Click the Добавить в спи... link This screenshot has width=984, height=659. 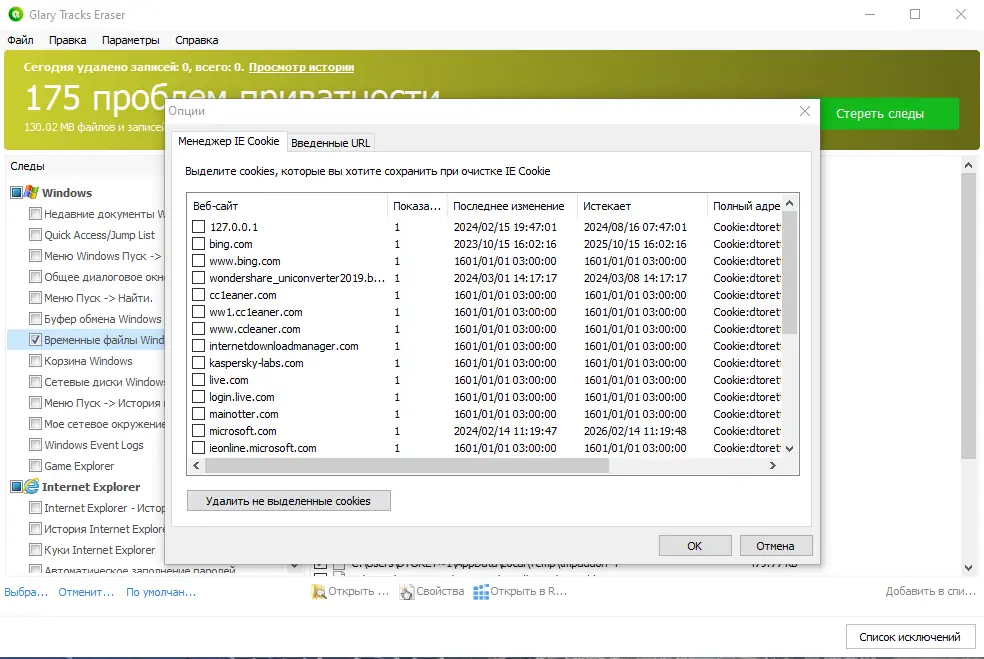pos(931,591)
